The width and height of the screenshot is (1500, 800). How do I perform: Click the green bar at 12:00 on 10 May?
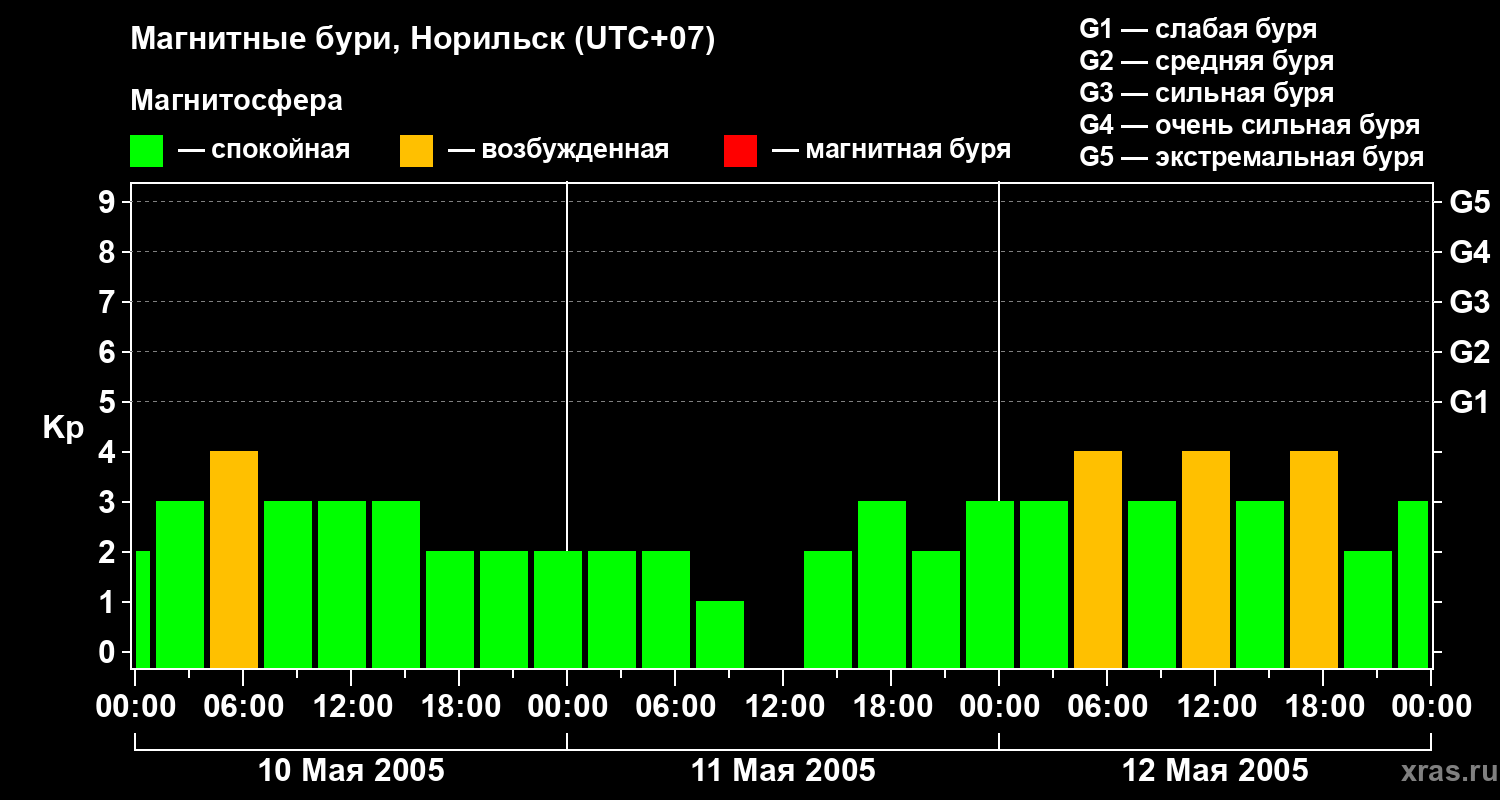[x=342, y=584]
